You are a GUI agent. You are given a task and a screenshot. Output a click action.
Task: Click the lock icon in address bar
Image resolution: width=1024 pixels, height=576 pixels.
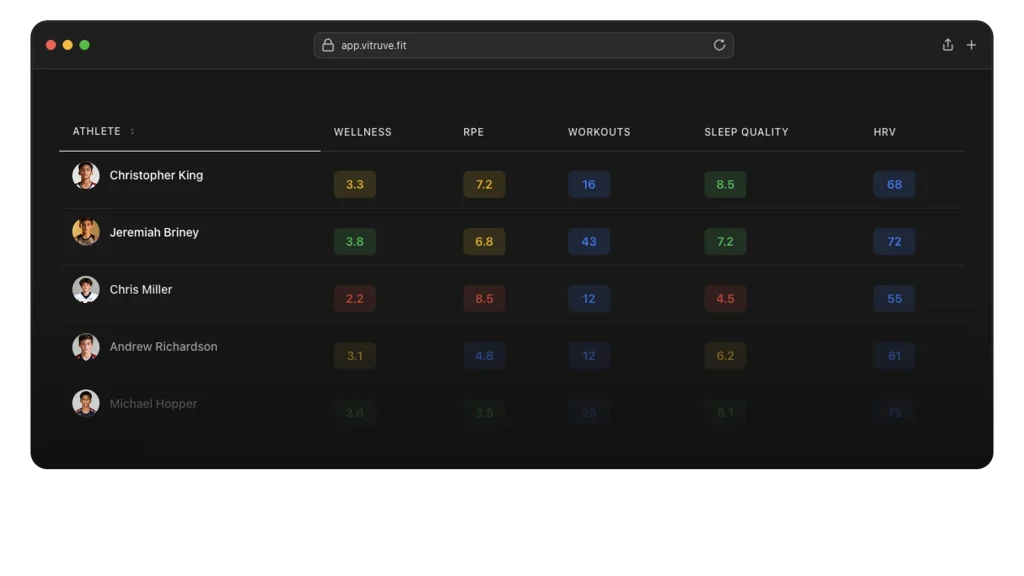tap(328, 45)
